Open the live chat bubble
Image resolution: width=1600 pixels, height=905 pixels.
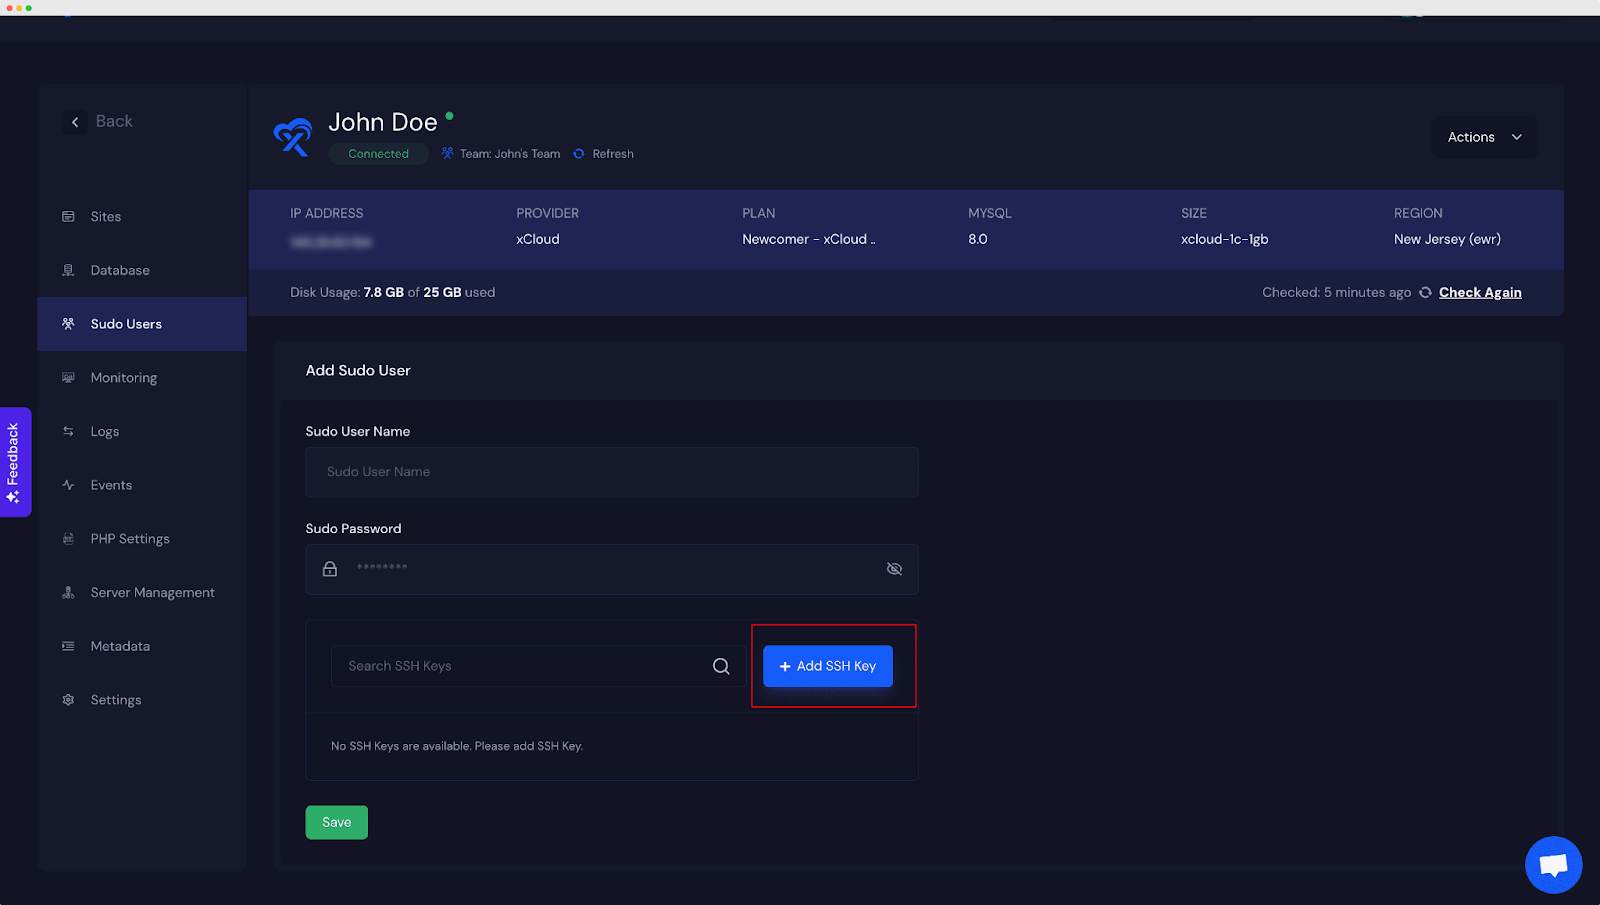coord(1553,864)
